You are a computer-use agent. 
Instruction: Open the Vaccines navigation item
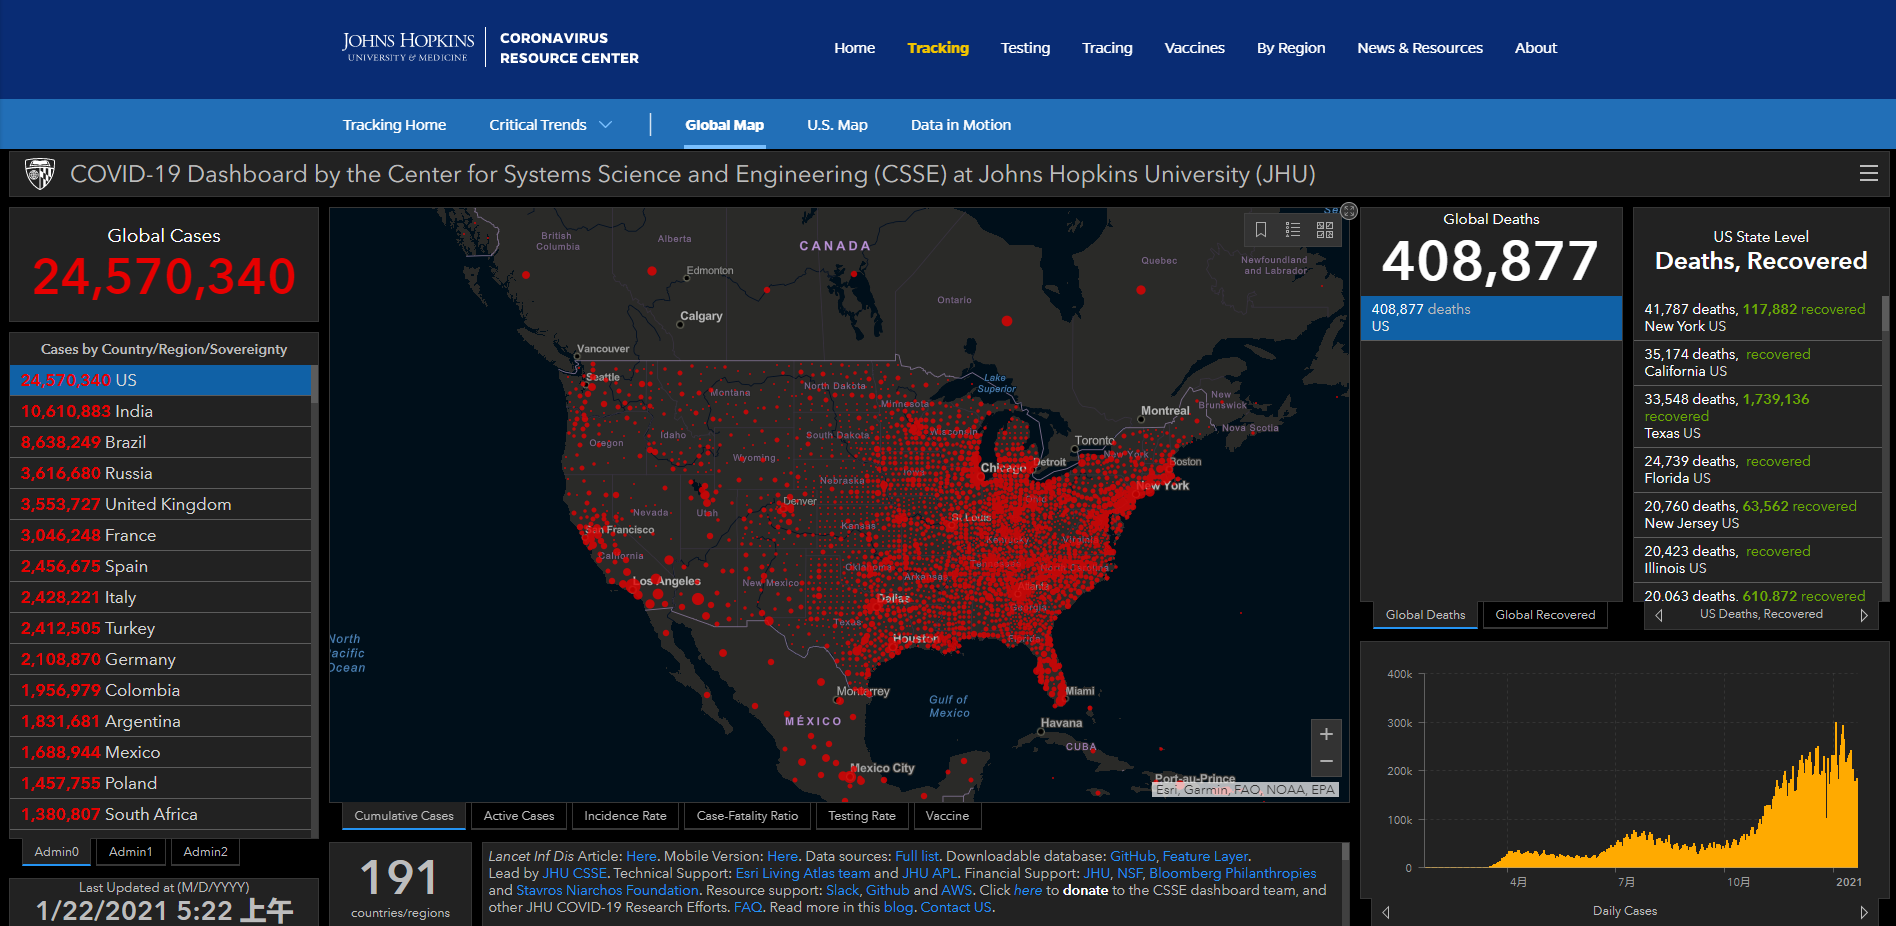[1194, 48]
